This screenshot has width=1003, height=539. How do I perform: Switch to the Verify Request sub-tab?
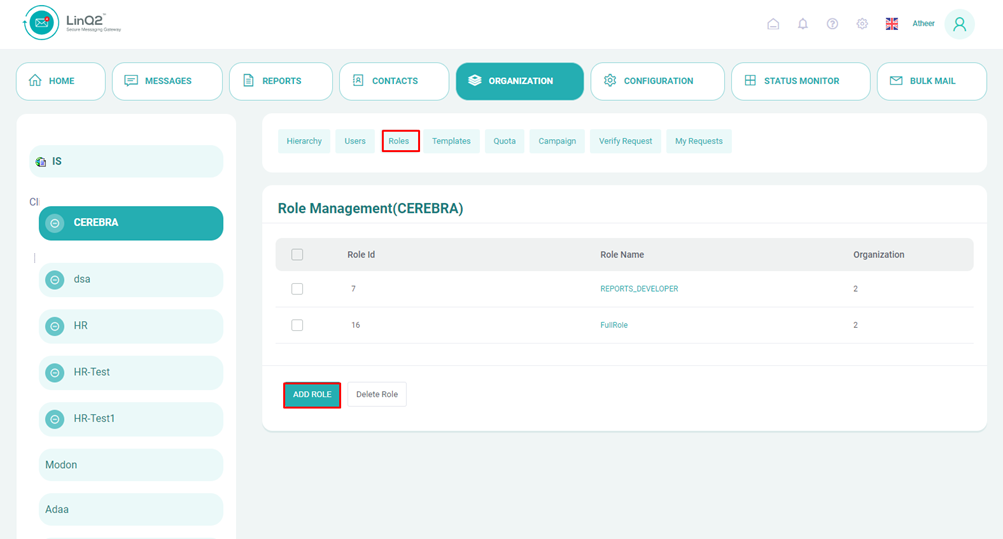[626, 141]
